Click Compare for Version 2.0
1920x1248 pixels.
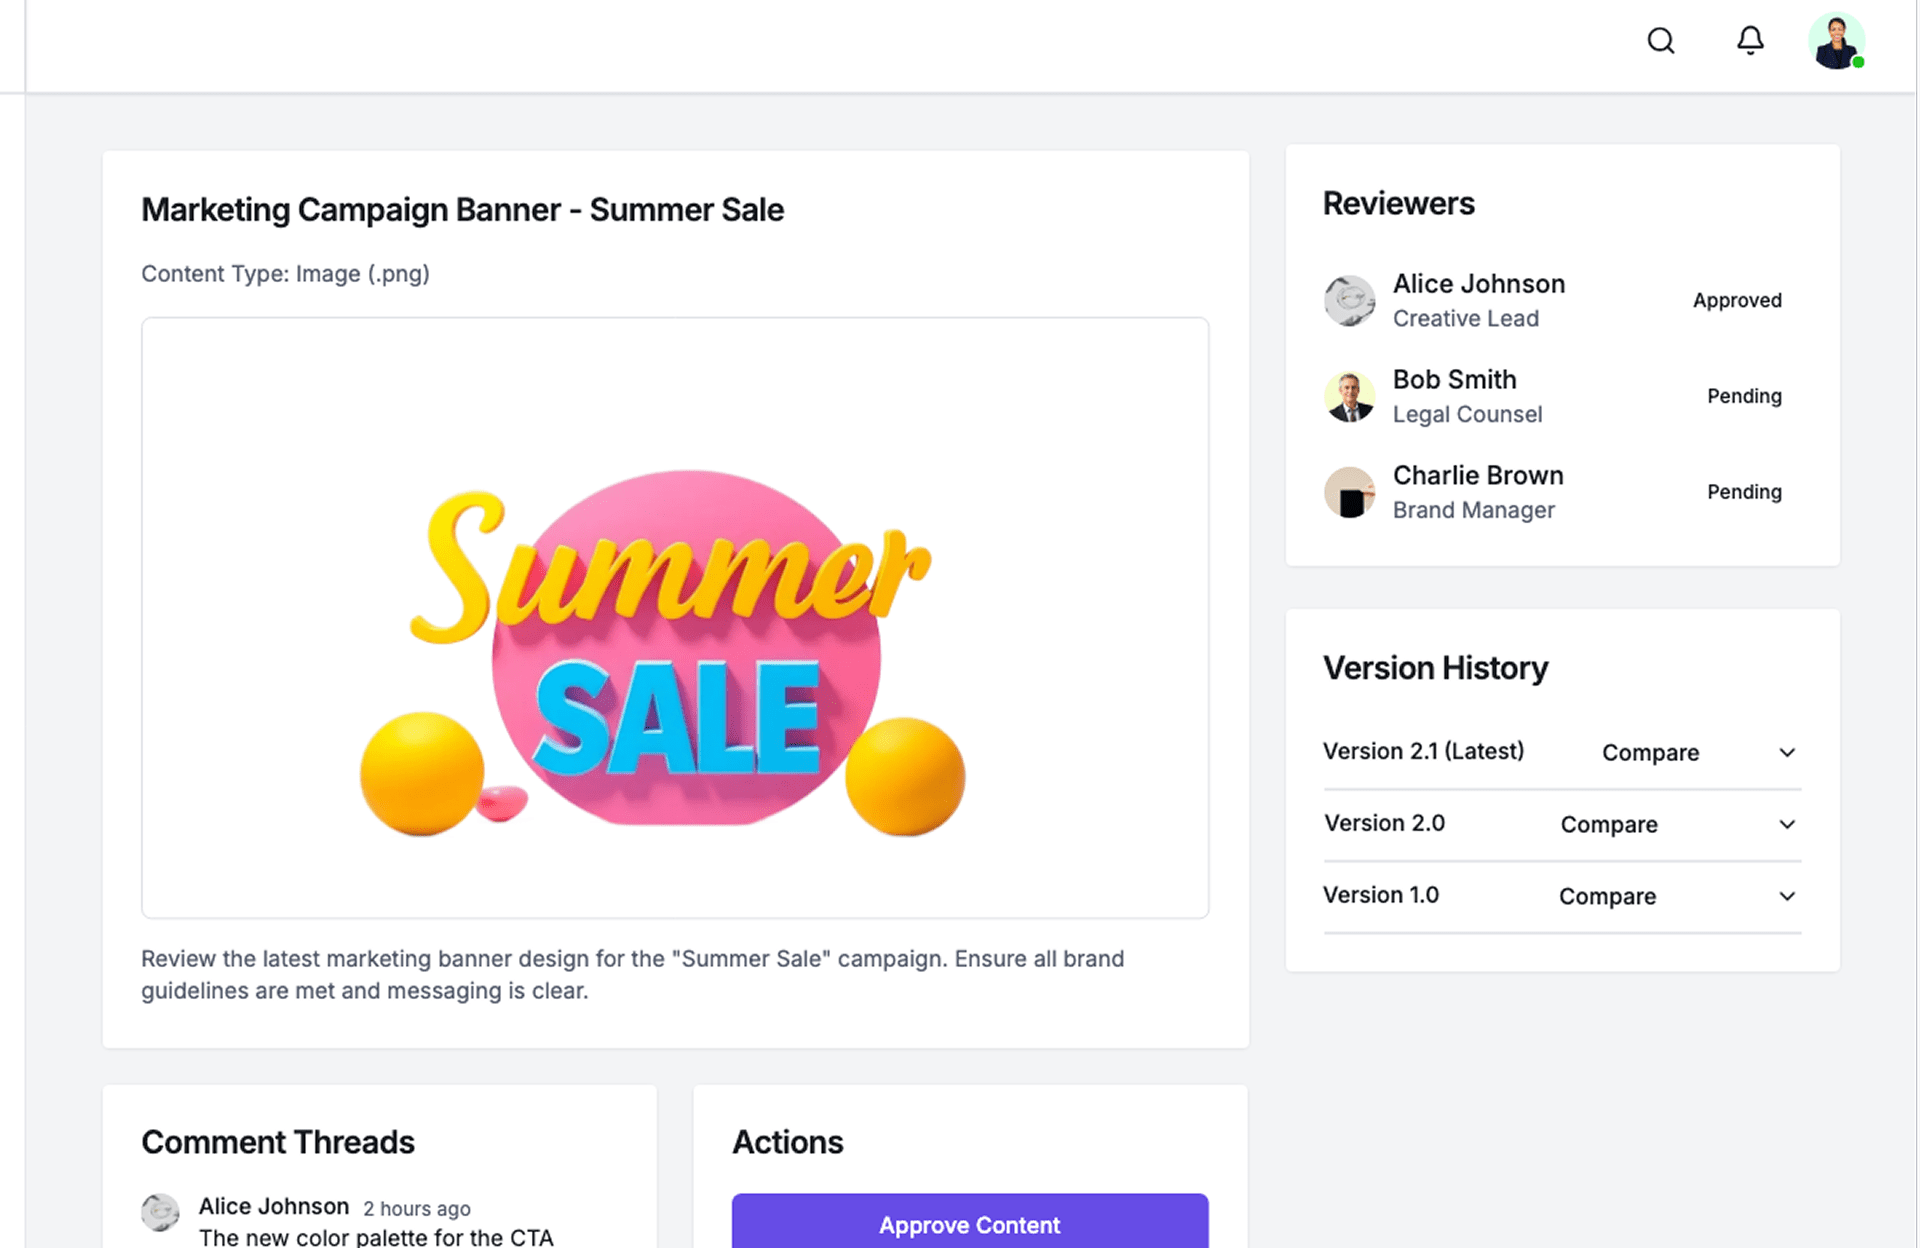click(1609, 825)
